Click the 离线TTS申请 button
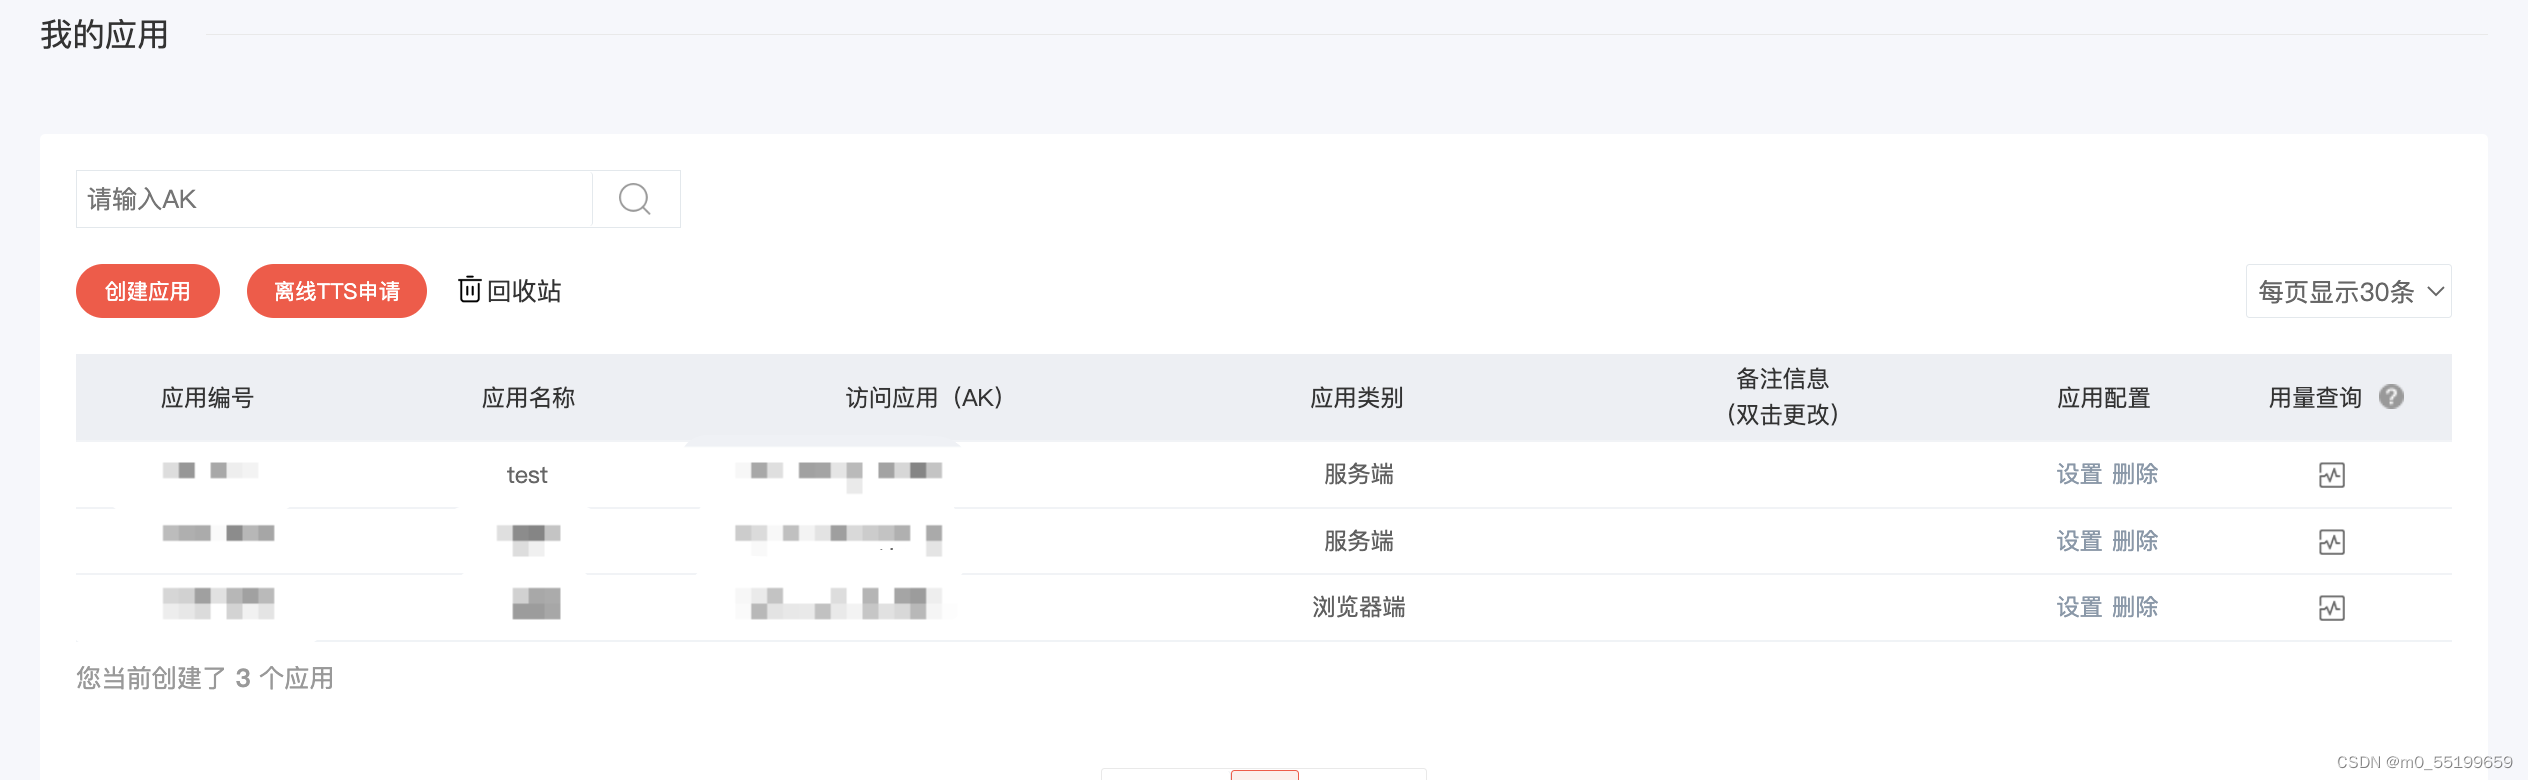This screenshot has width=2528, height=780. coord(336,291)
